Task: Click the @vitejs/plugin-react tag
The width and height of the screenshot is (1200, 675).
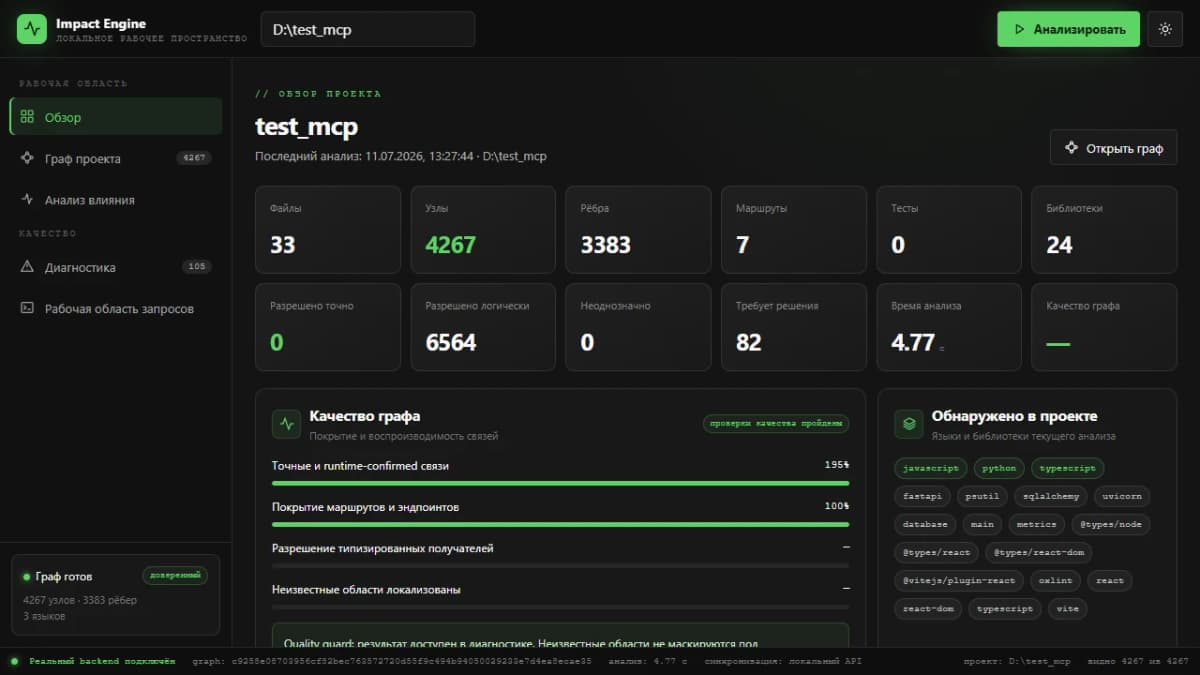Action: (958, 580)
